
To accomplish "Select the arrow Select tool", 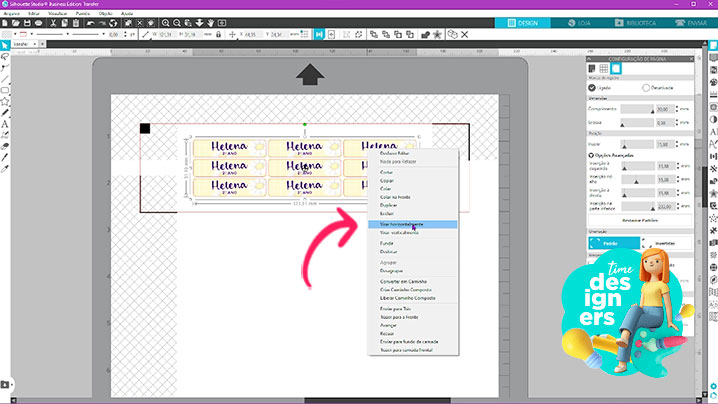I will [x=5, y=46].
